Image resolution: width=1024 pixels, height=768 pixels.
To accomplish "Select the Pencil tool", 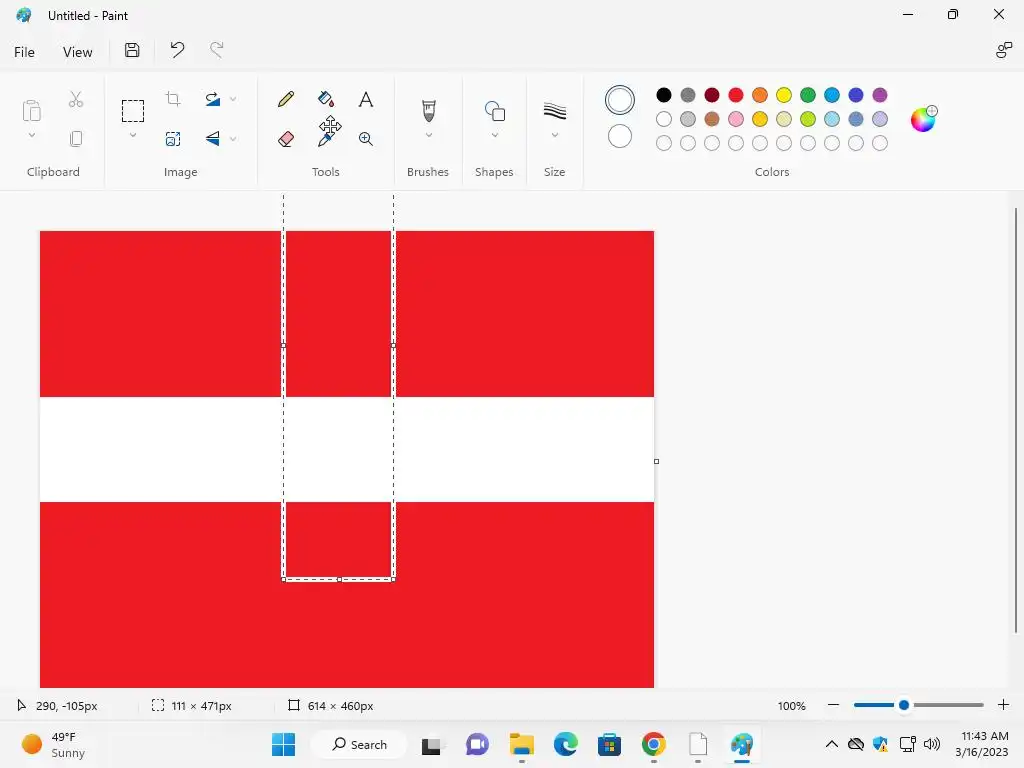I will pyautogui.click(x=285, y=99).
